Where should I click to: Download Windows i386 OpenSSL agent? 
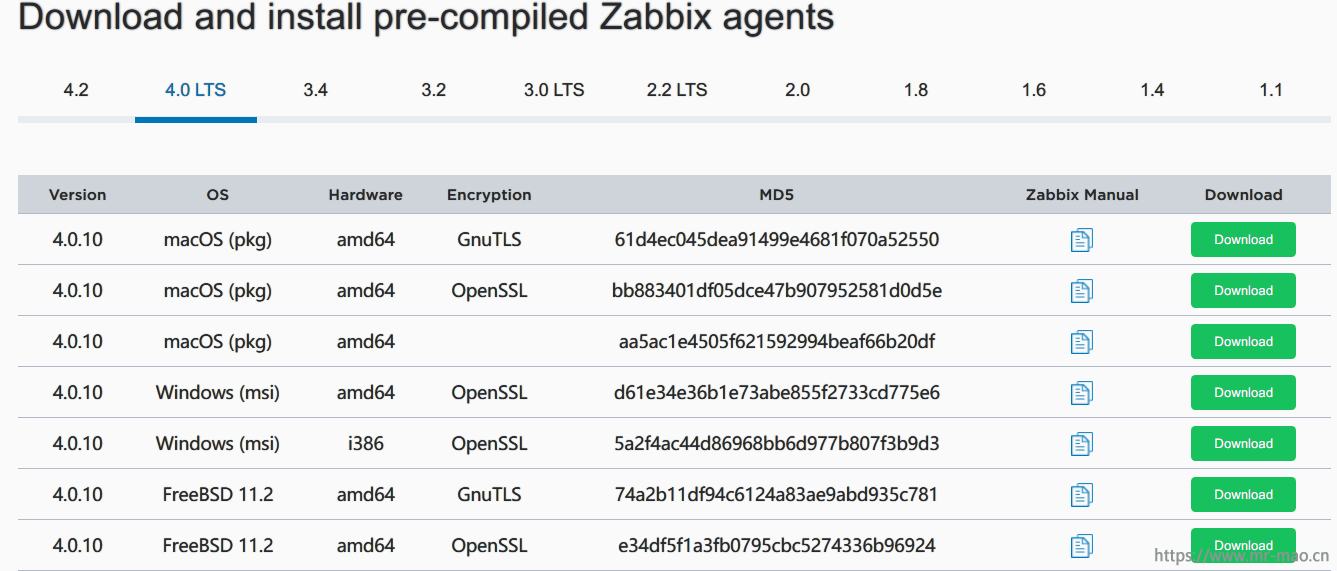1243,444
